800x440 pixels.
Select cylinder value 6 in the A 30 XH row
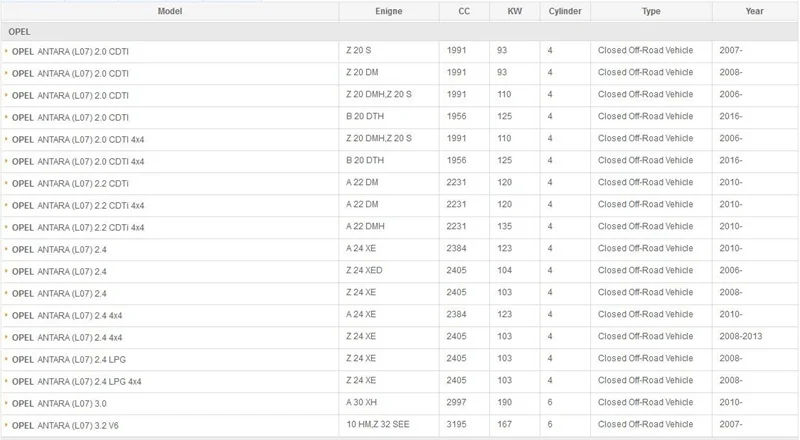pyautogui.click(x=550, y=402)
